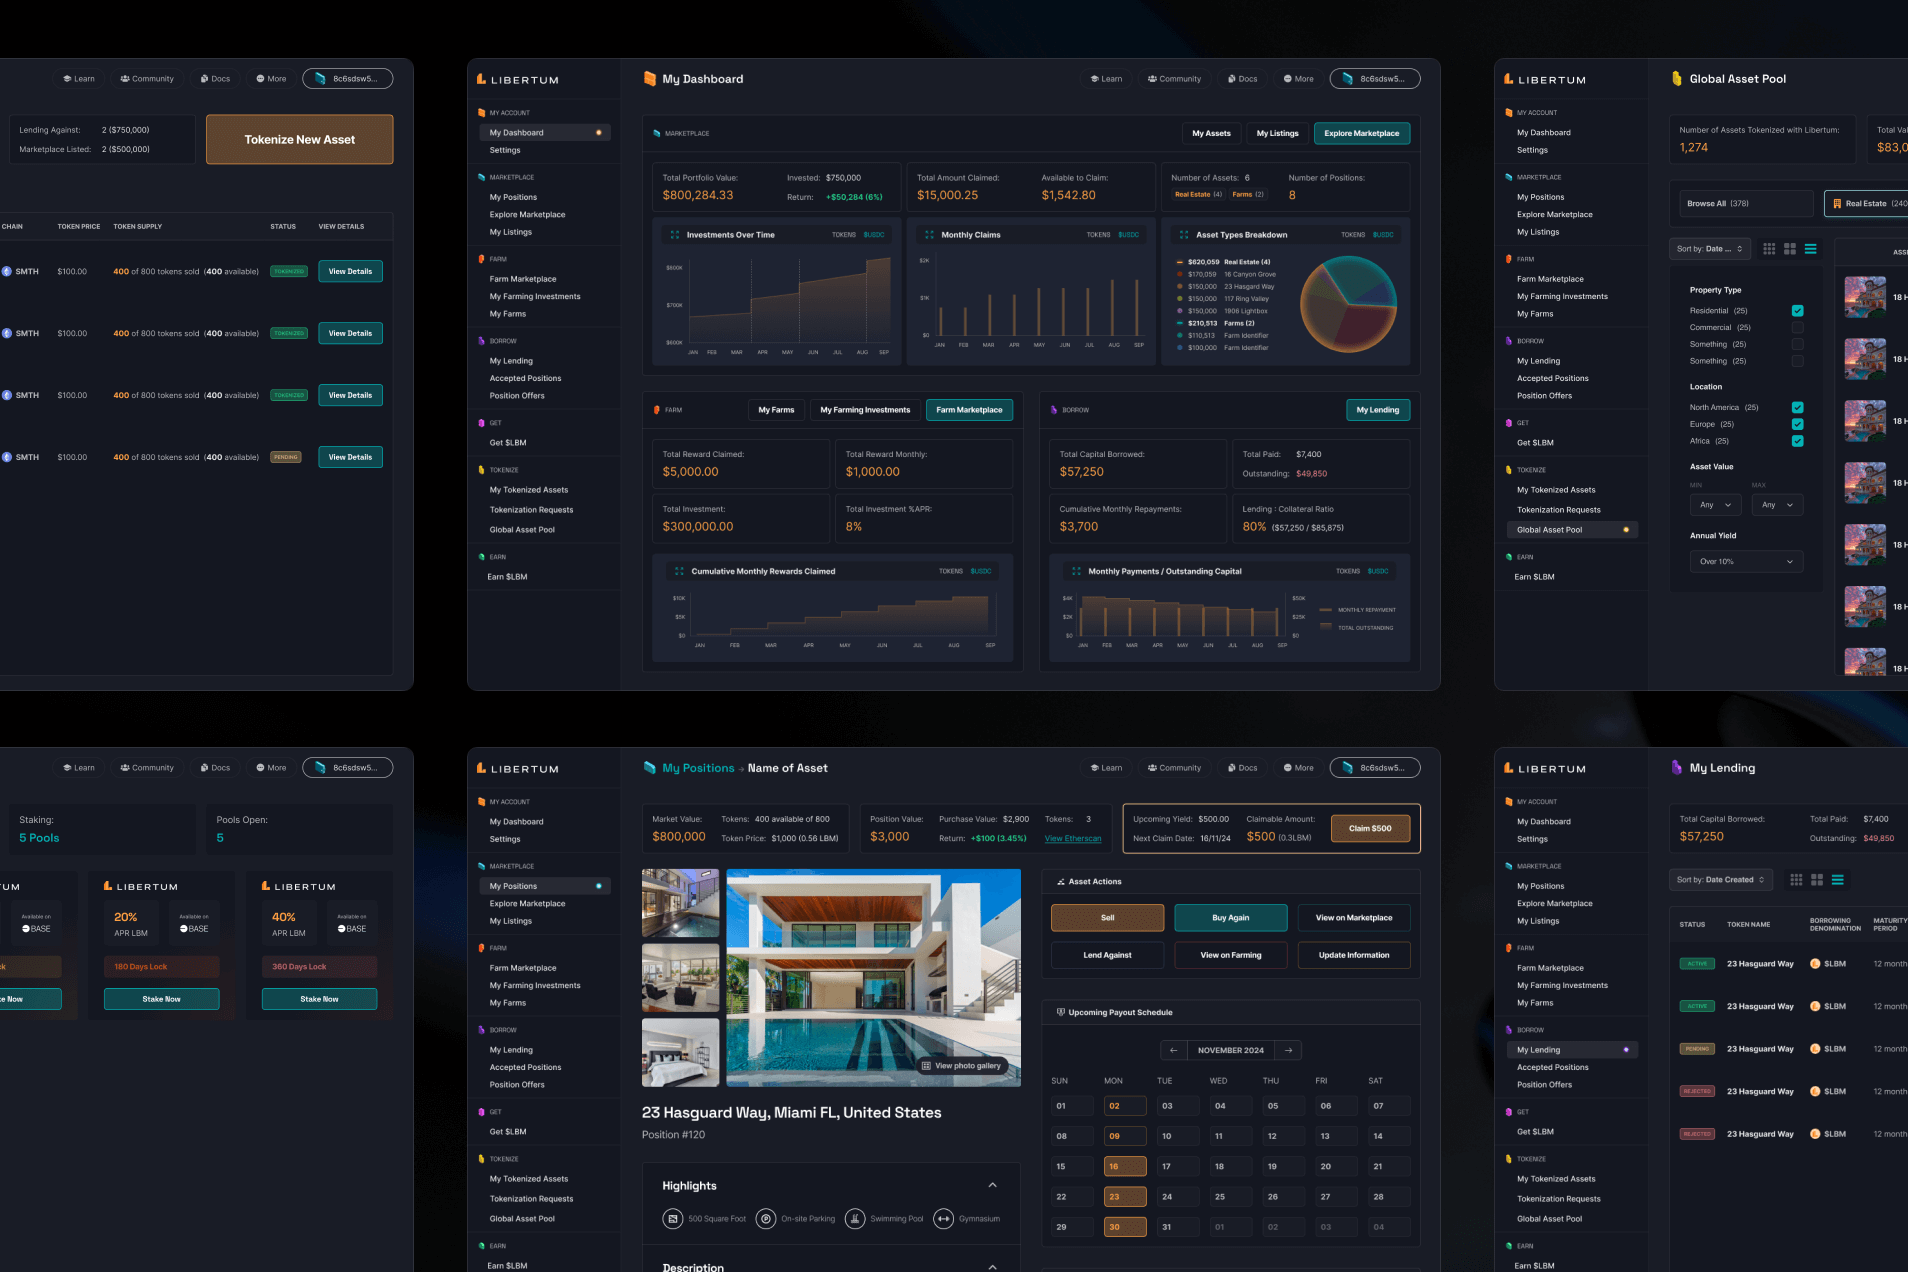Viewport: 1908px width, 1272px height.
Task: Click the Global Asset Pool title icon
Action: point(1677,79)
